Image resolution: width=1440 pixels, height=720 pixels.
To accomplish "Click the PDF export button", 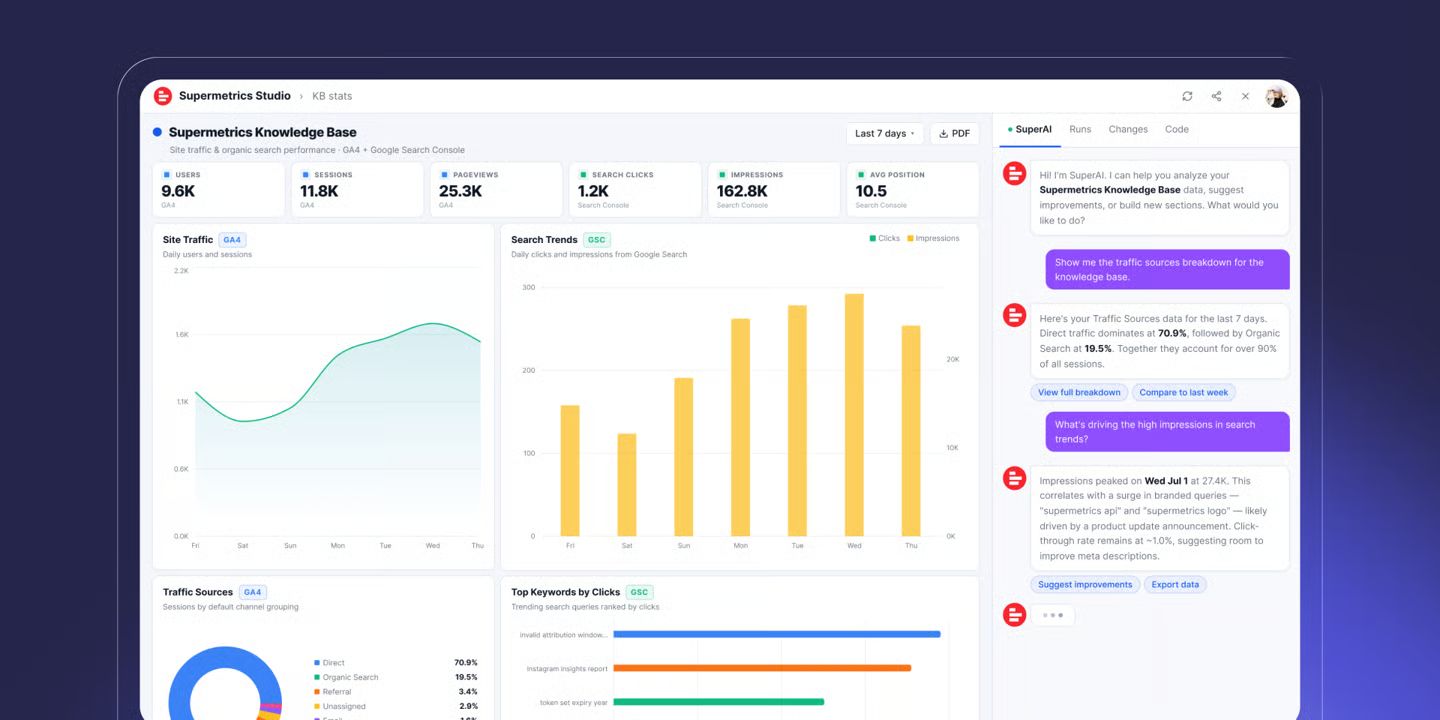I will [x=955, y=133].
